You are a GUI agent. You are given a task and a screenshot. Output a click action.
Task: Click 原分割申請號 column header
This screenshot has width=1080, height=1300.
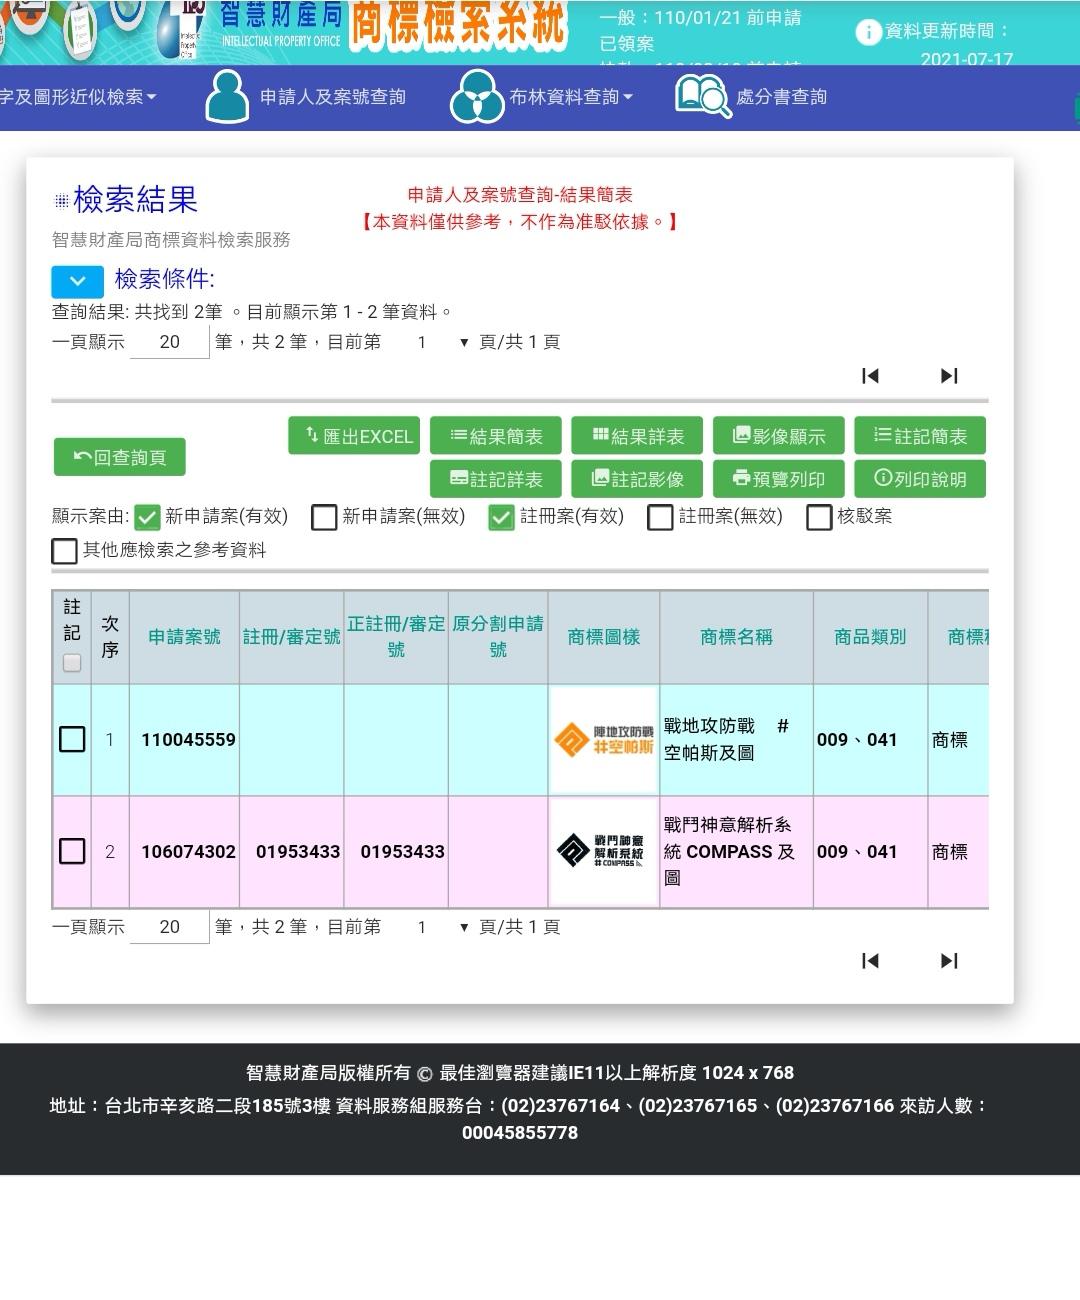[x=498, y=637]
